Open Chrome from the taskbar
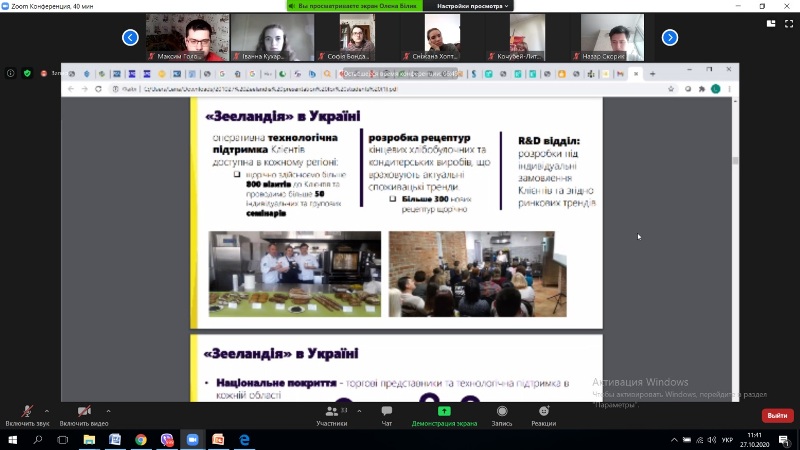 pos(141,440)
